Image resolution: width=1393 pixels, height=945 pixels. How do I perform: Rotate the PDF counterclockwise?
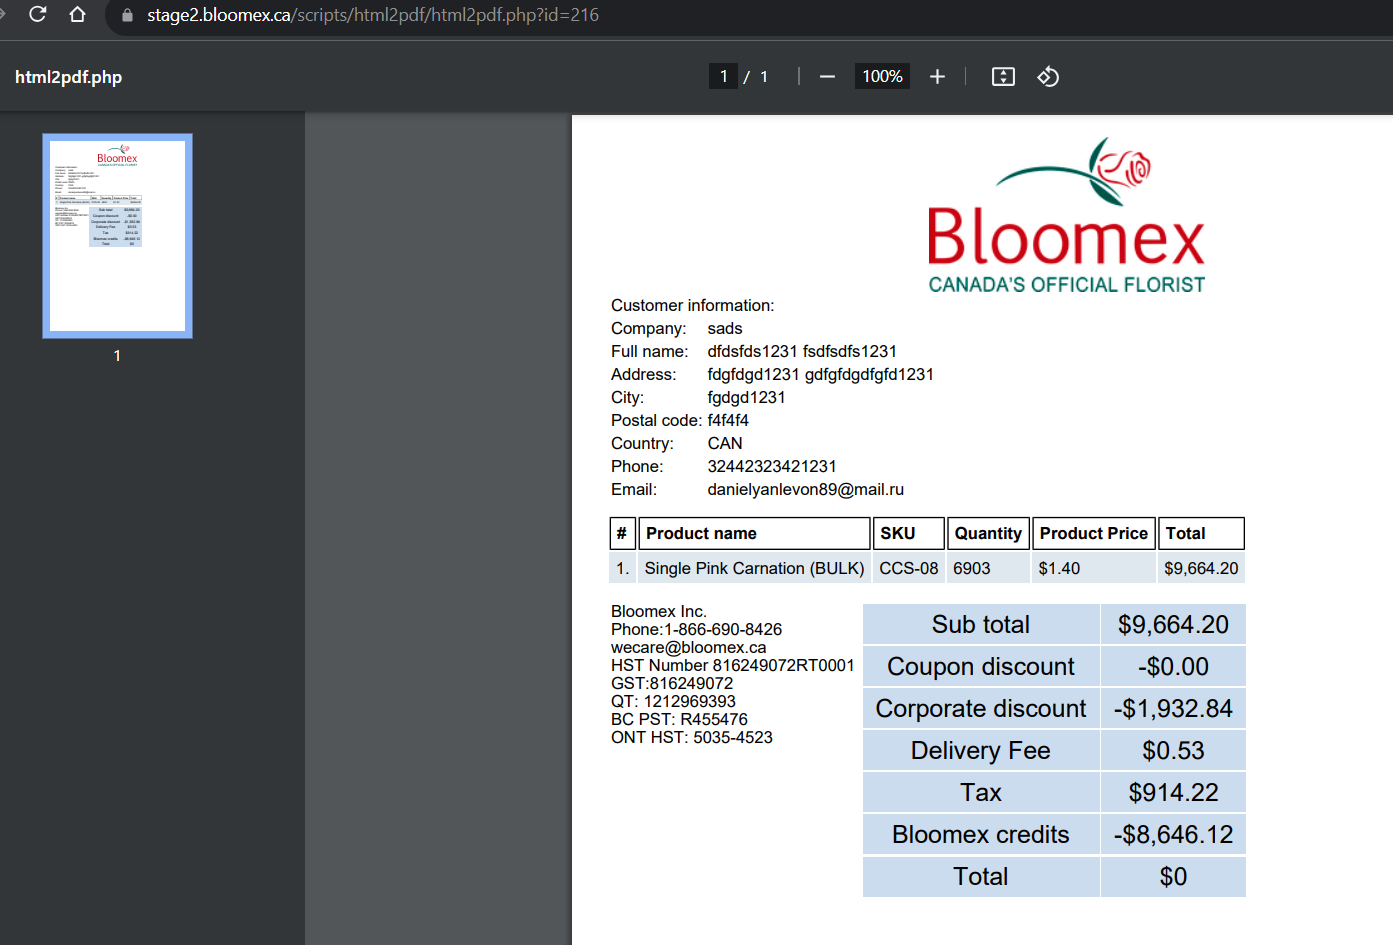(x=1048, y=77)
